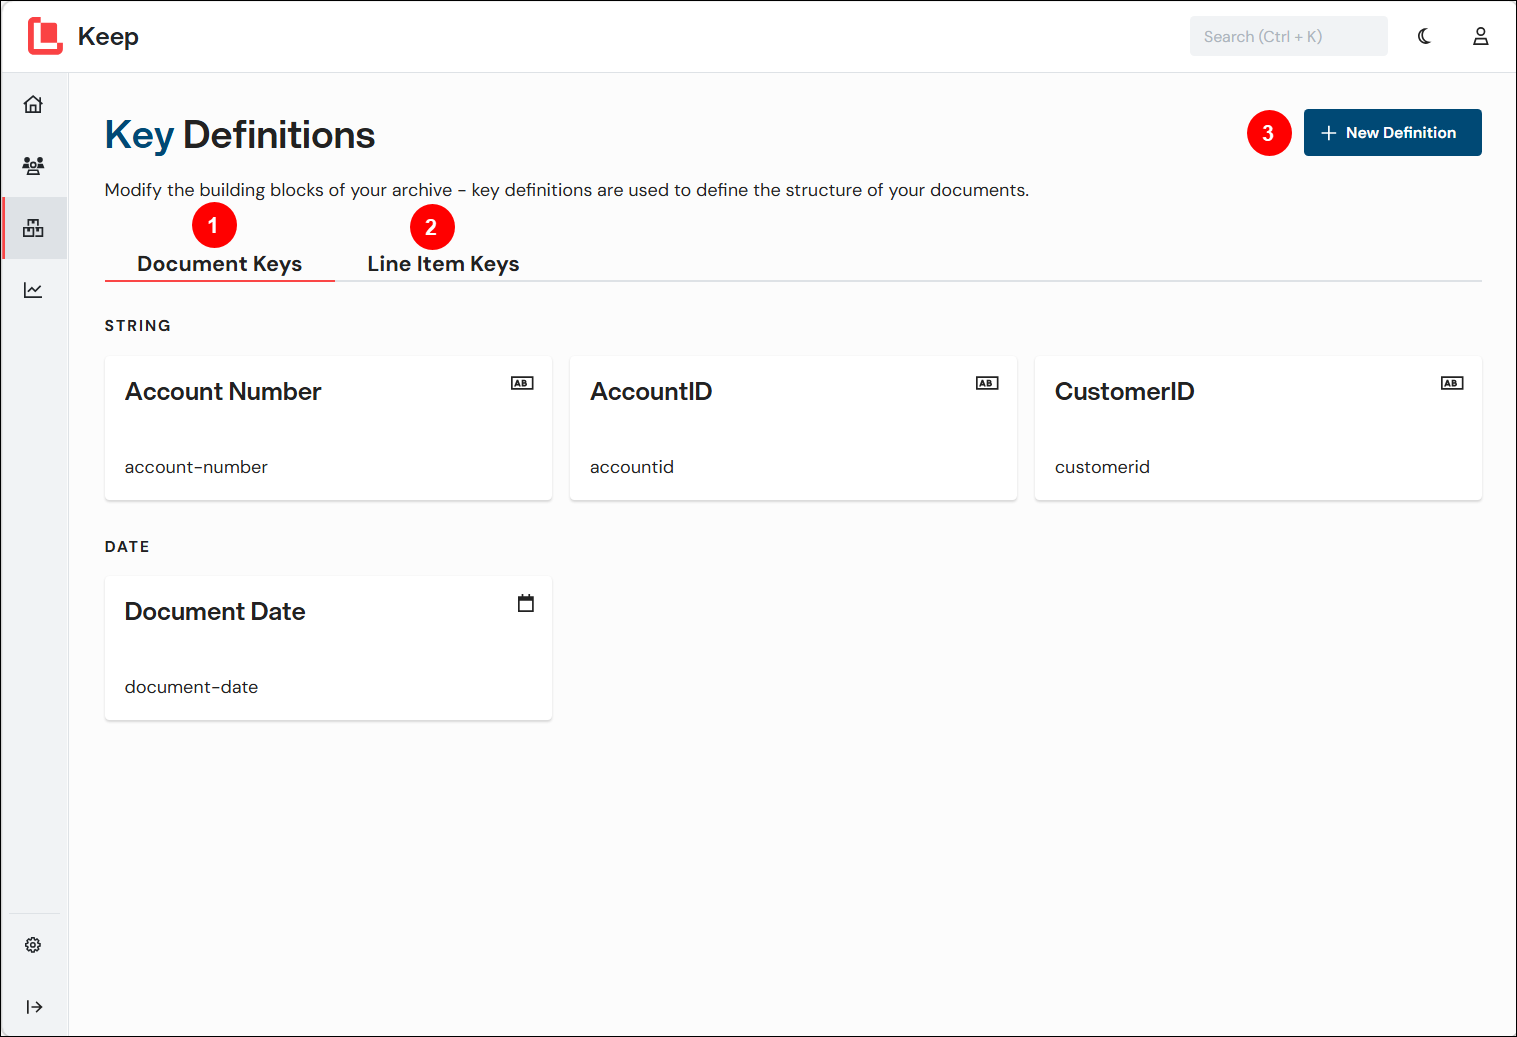The width and height of the screenshot is (1517, 1037).
Task: Select the key definitions blocks sidebar icon
Action: pos(33,228)
